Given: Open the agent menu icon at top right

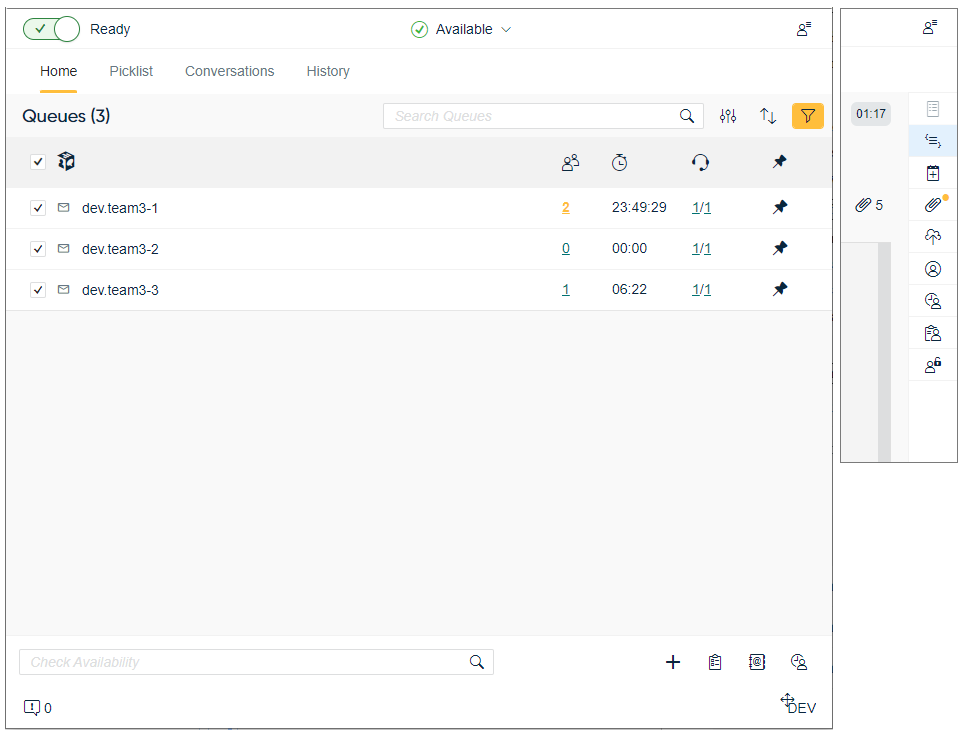Looking at the screenshot, I should click(x=804, y=29).
